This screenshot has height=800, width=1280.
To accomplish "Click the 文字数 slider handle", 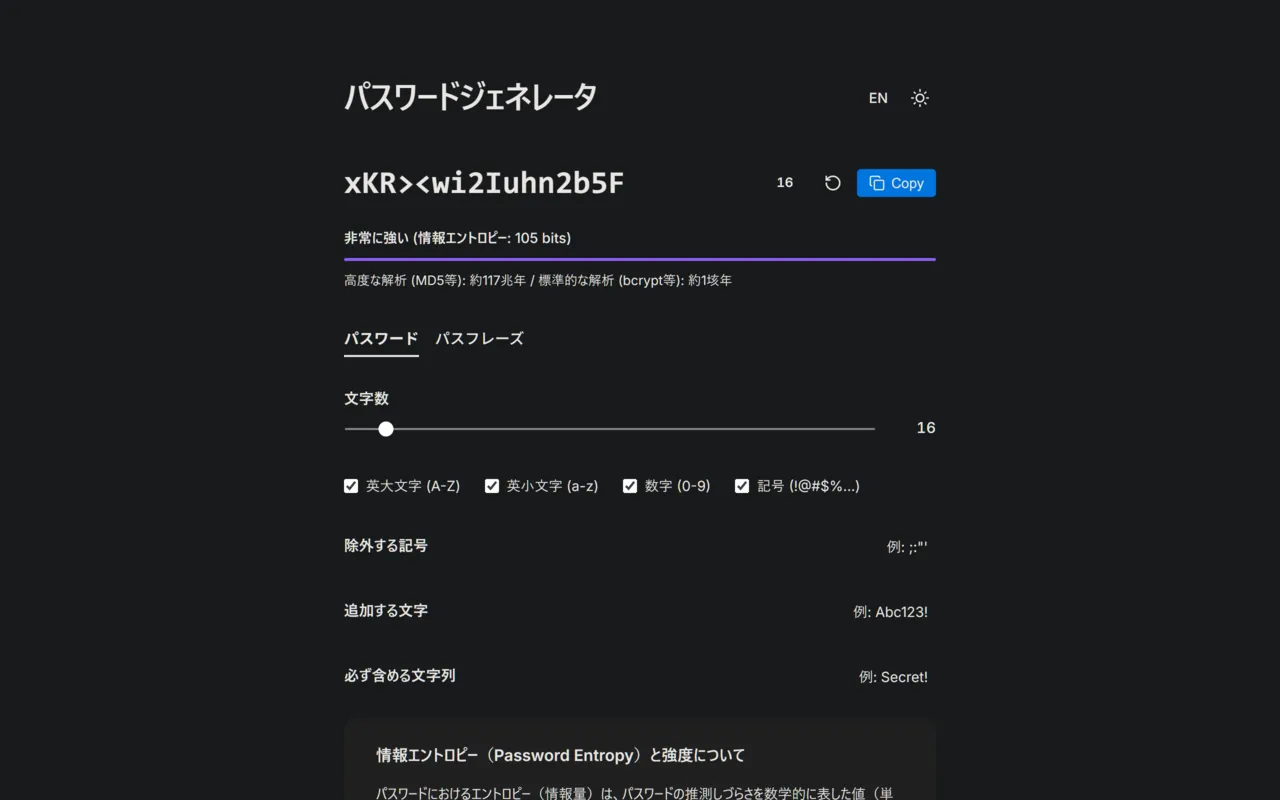I will pyautogui.click(x=386, y=429).
